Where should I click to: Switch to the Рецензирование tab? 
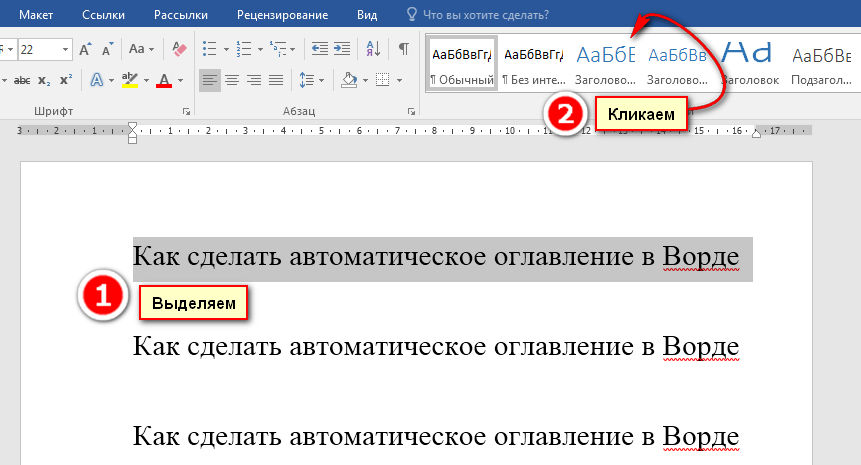point(282,15)
